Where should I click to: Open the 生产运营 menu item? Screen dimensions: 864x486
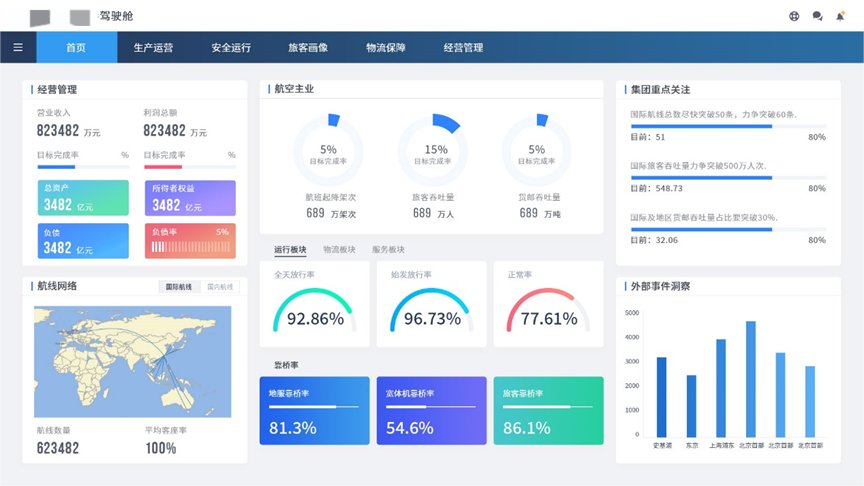pos(153,47)
